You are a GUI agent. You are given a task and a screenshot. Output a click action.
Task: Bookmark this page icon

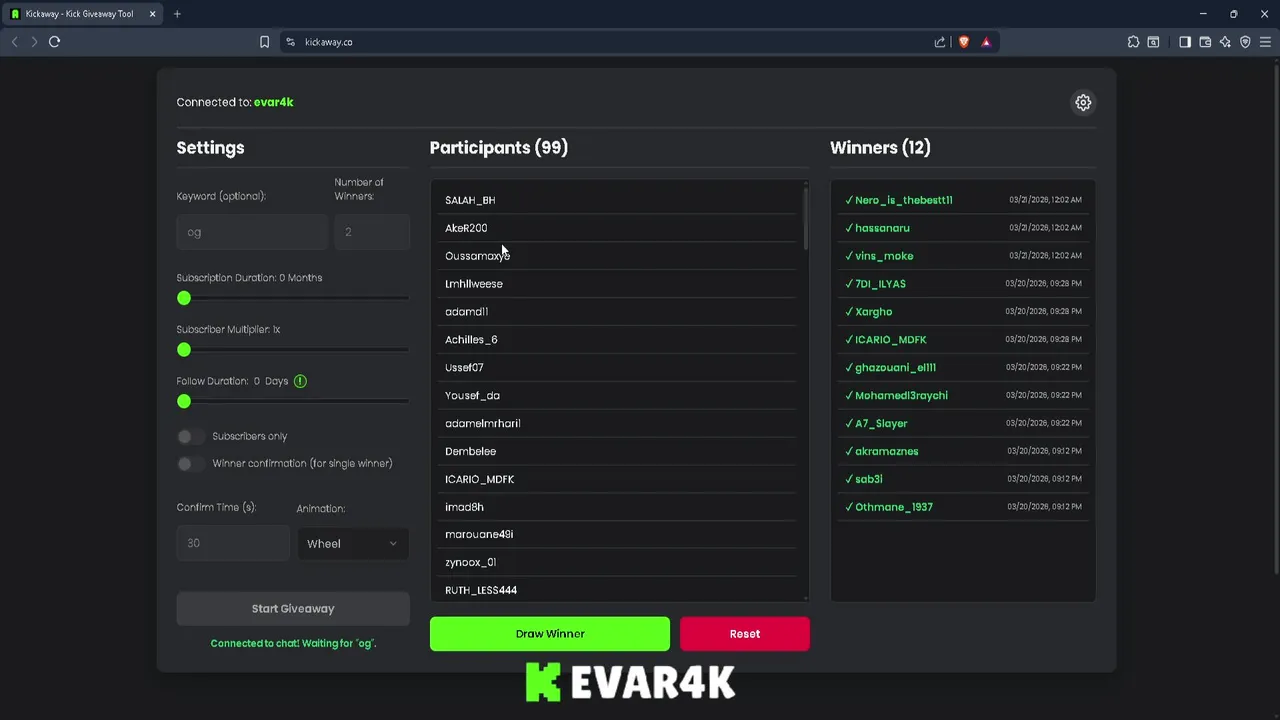pos(264,42)
